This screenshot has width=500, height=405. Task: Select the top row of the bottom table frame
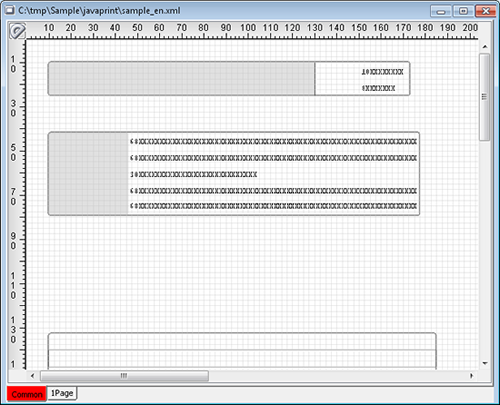pos(242,341)
